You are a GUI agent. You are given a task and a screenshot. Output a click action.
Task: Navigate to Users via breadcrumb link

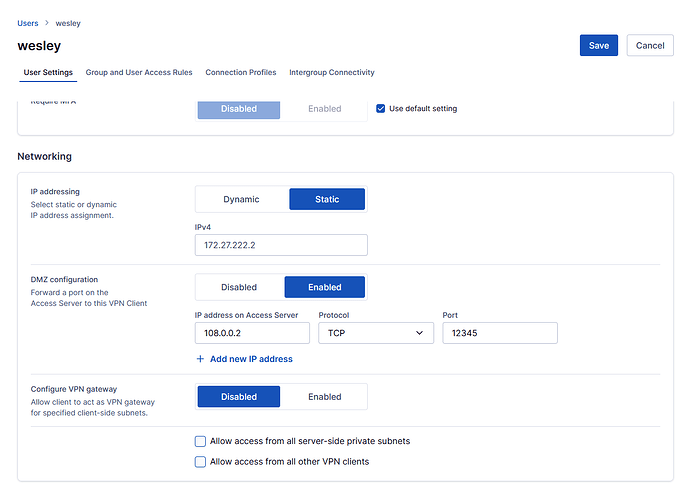(28, 23)
